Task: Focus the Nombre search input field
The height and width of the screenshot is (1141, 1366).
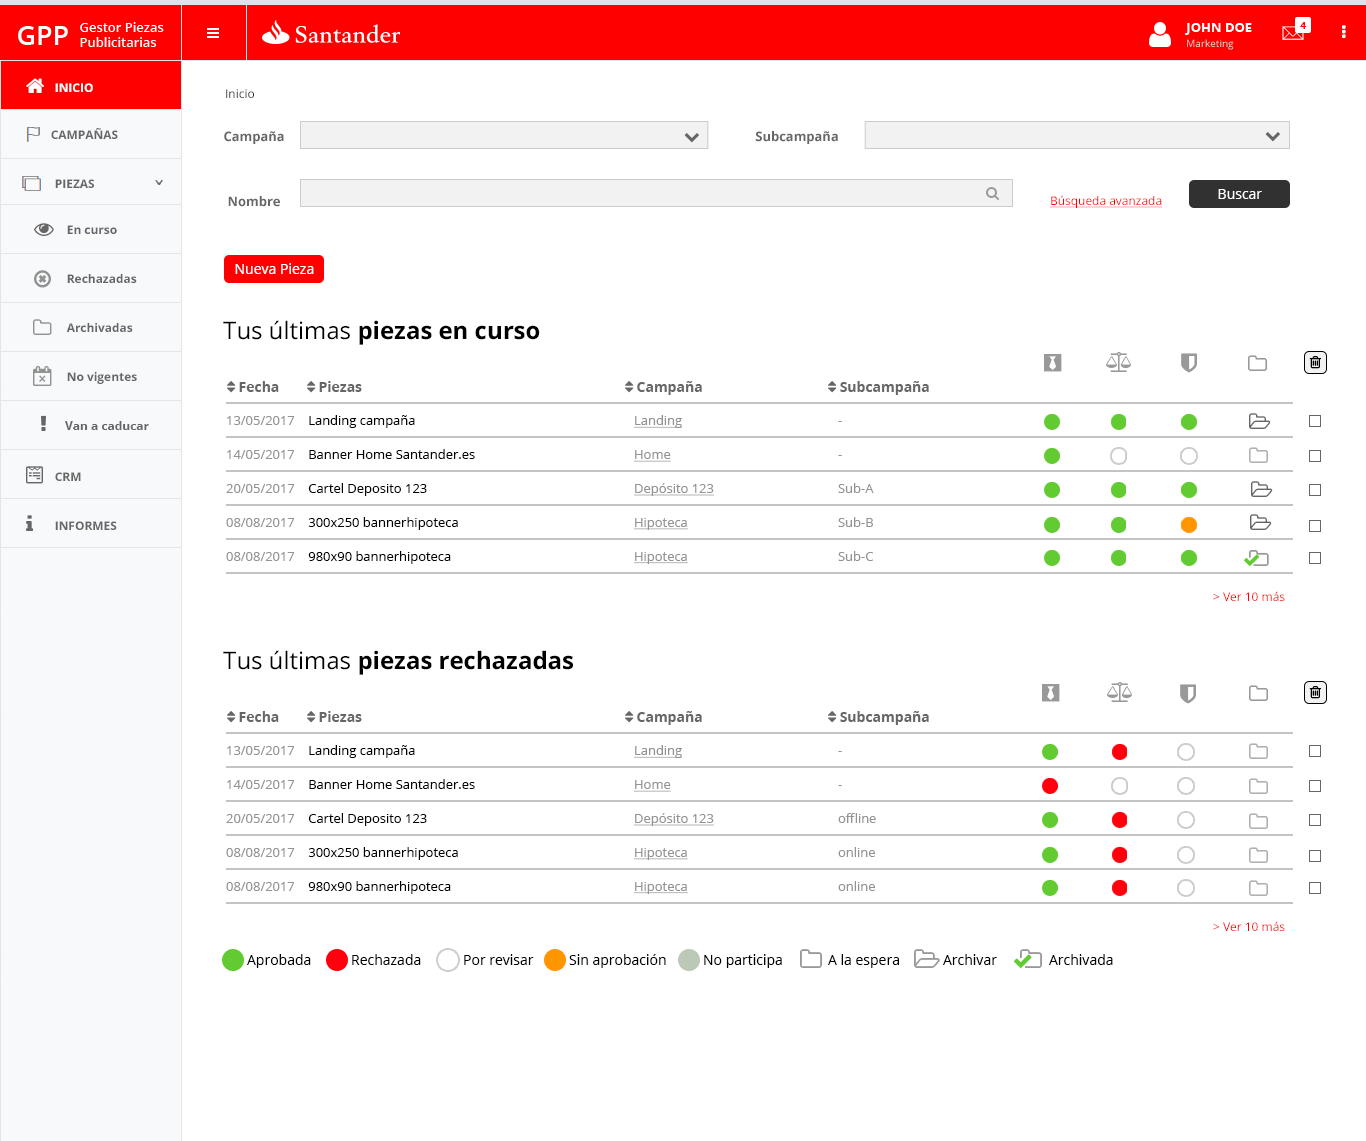Action: (x=656, y=193)
